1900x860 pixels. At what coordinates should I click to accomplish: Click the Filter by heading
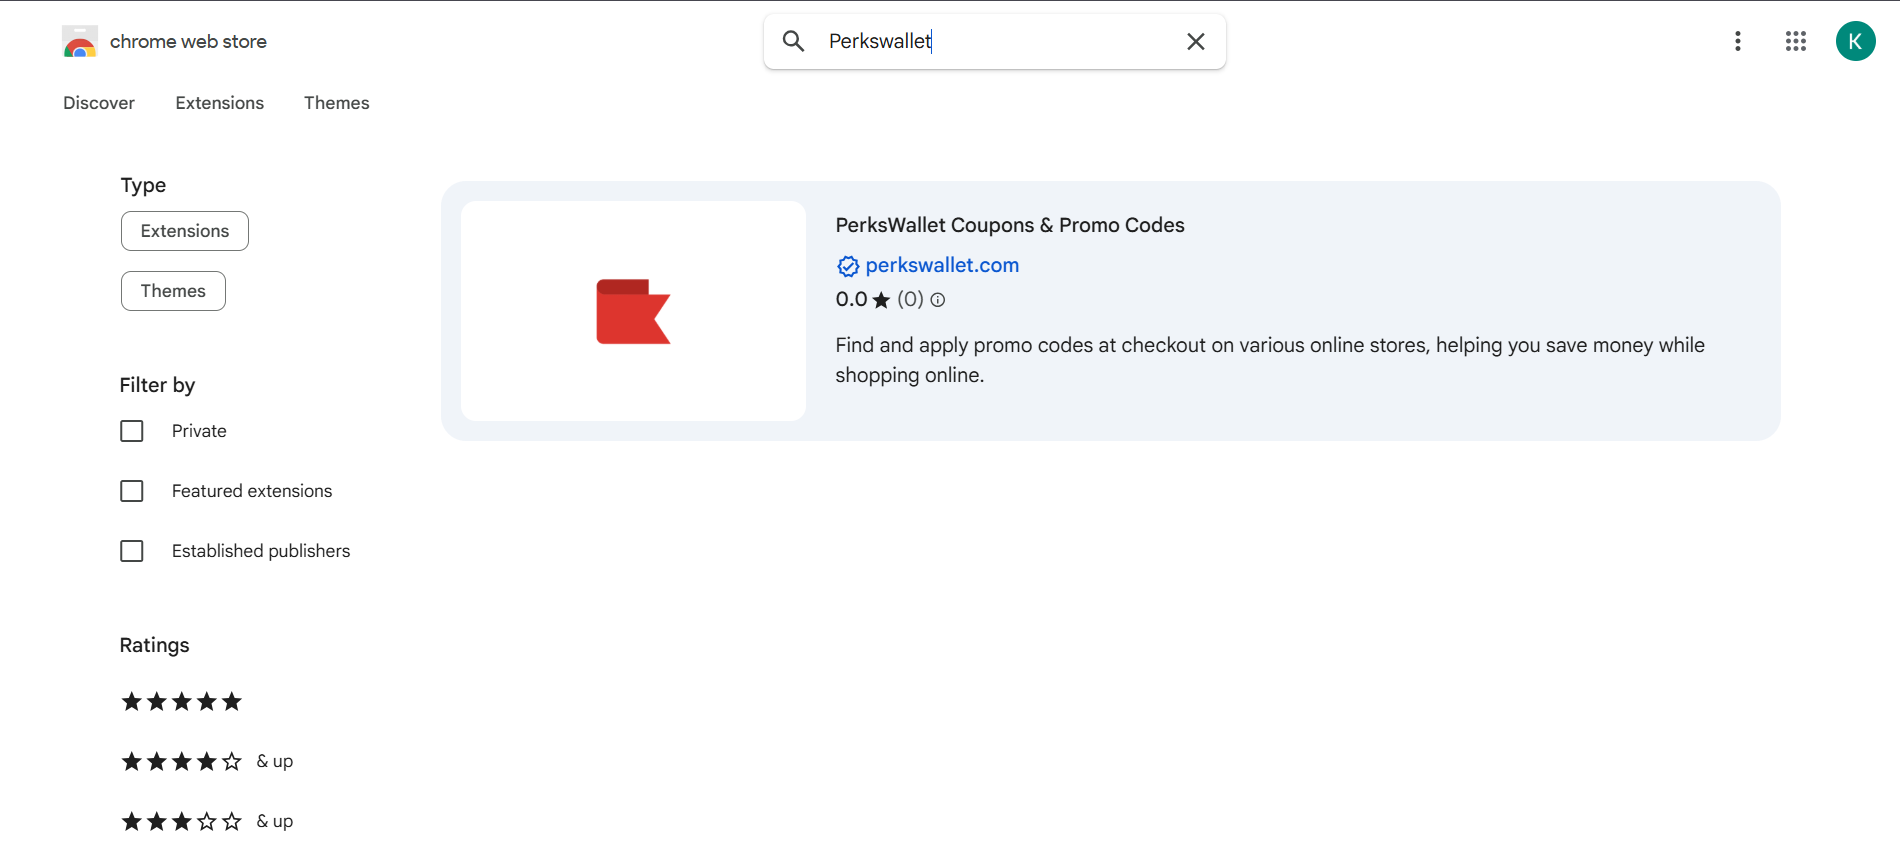(x=157, y=385)
